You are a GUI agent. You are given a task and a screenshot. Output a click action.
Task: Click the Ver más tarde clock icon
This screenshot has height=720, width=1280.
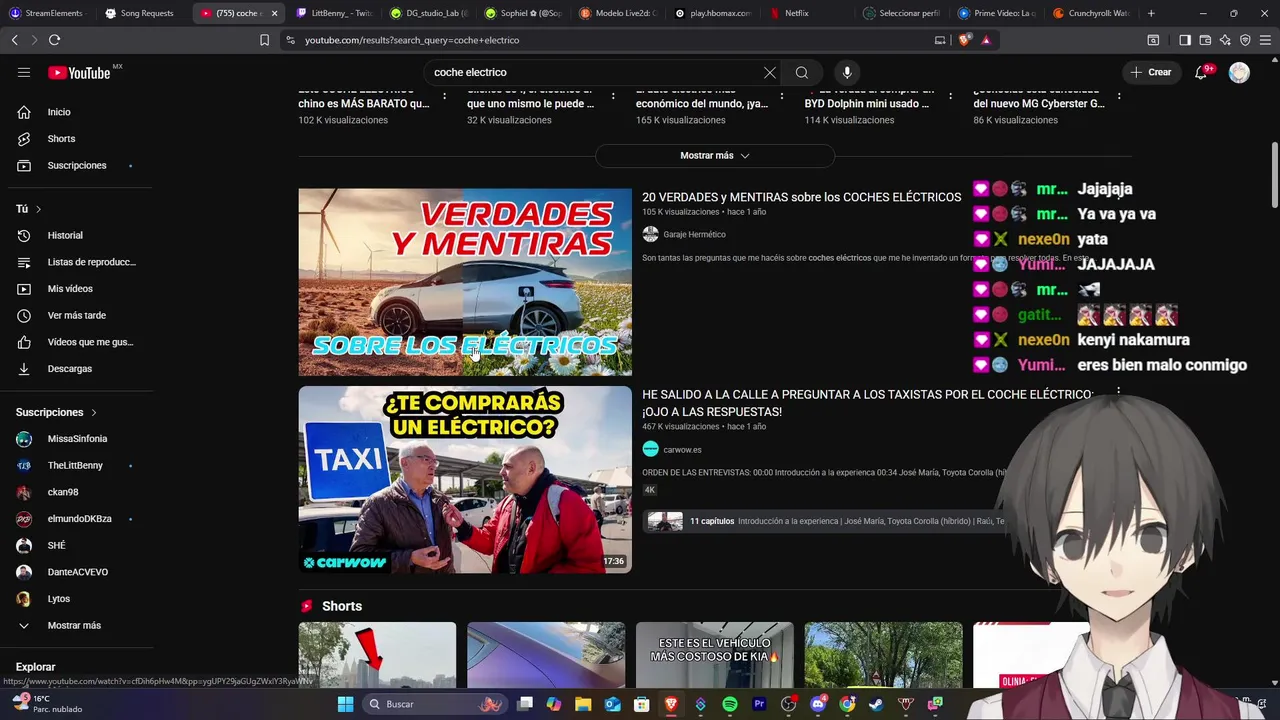(24, 315)
